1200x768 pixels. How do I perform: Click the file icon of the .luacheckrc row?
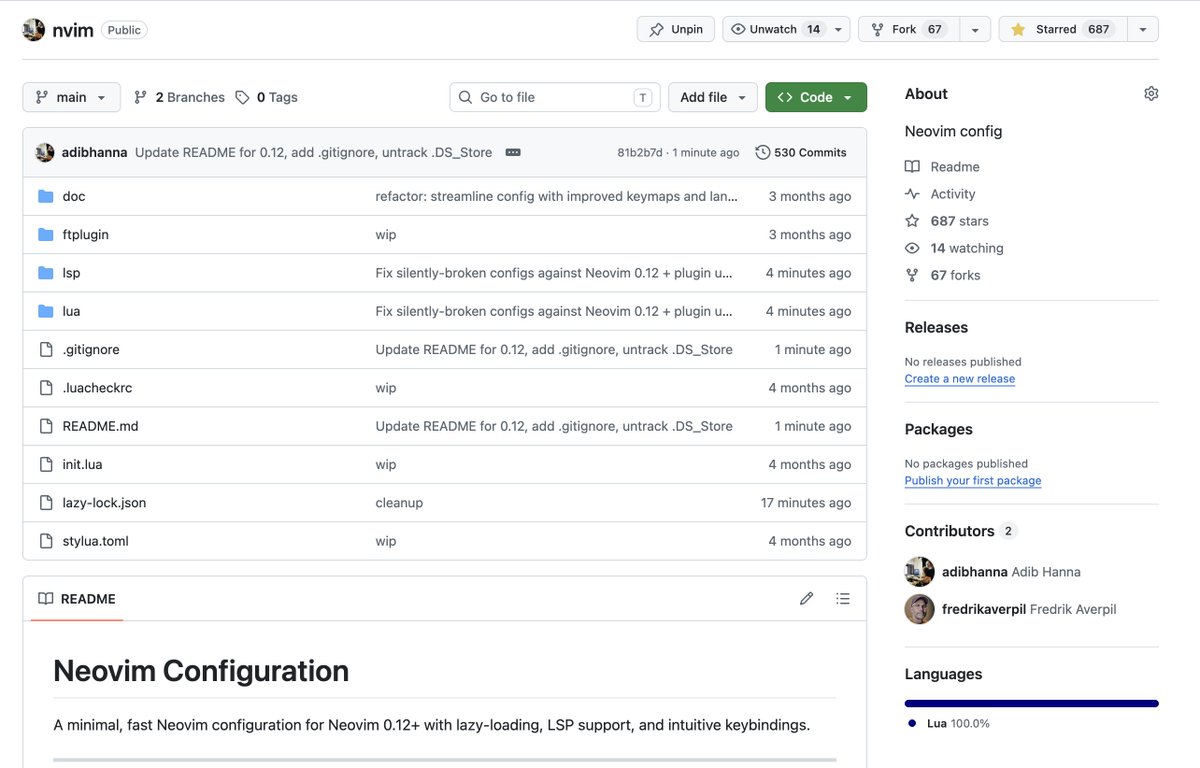point(45,388)
